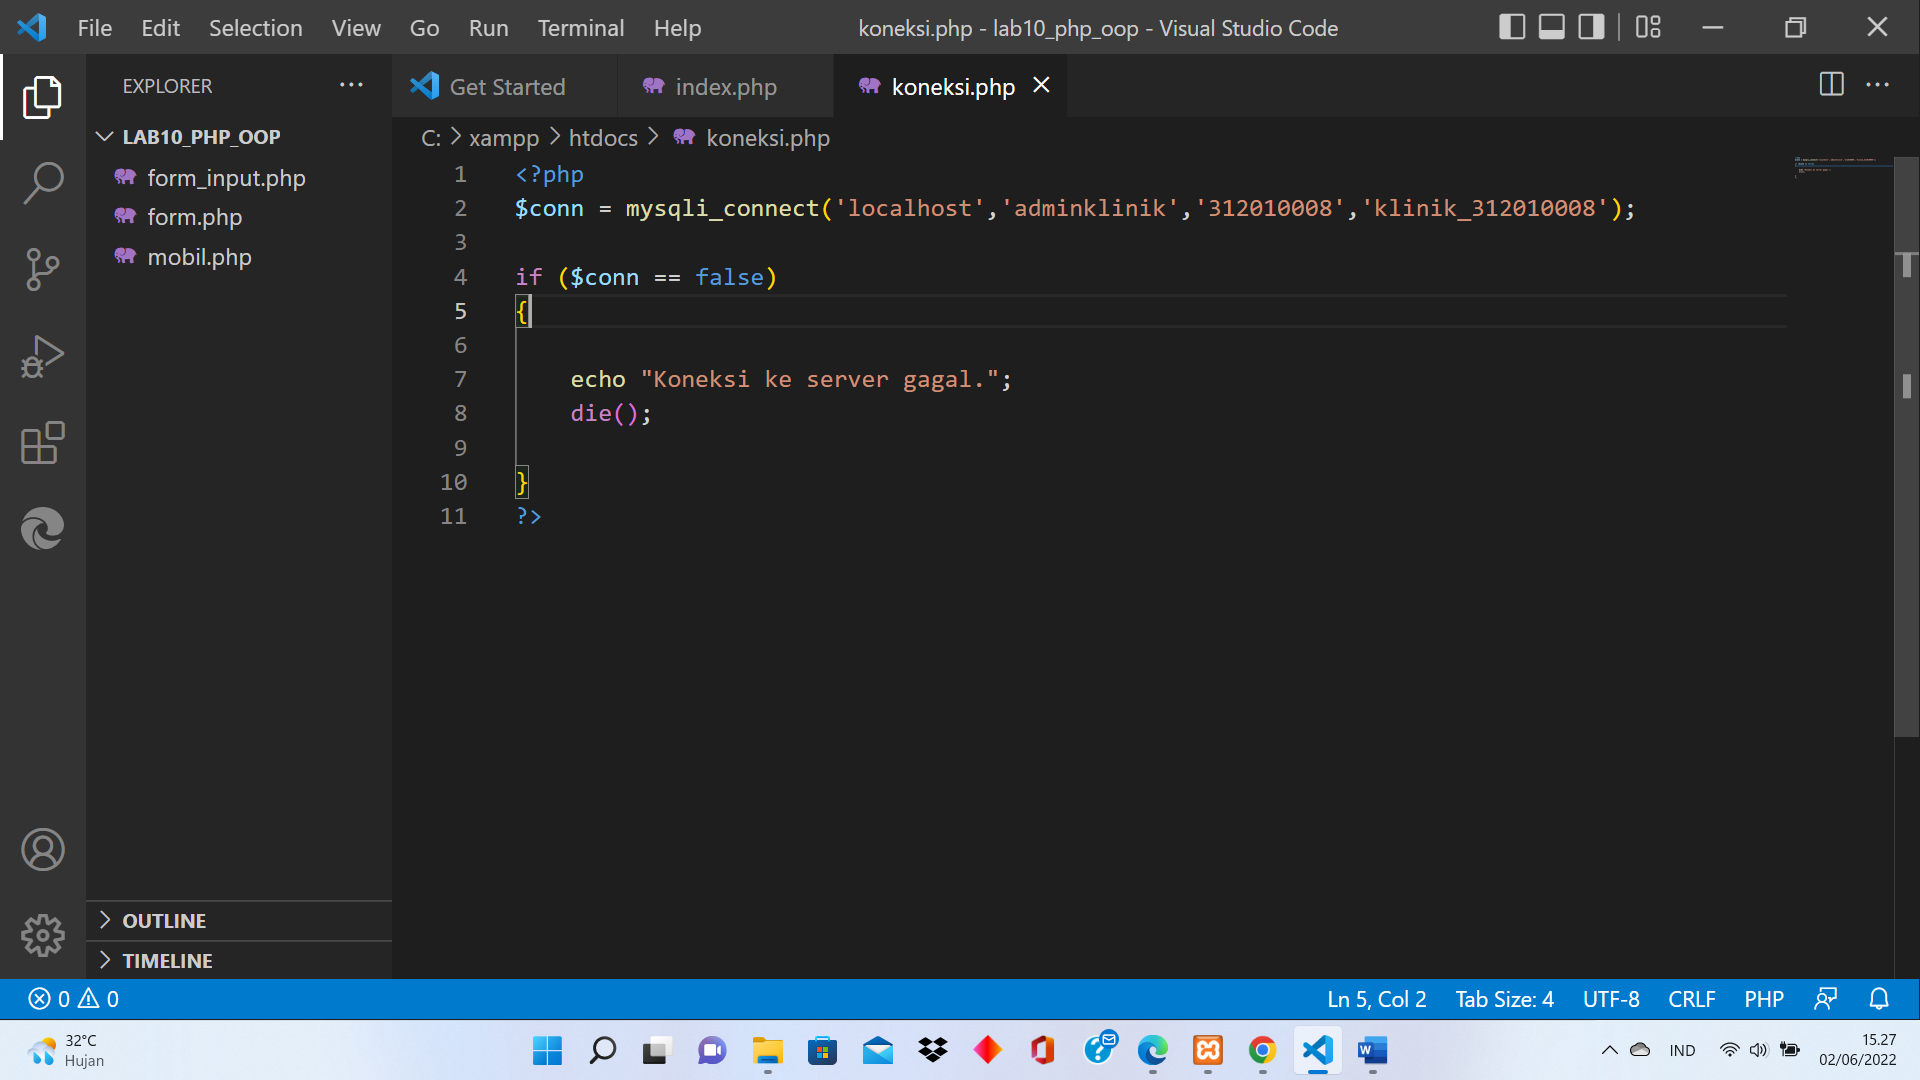Image resolution: width=1920 pixels, height=1080 pixels.
Task: Open the form.php file
Action: (194, 217)
